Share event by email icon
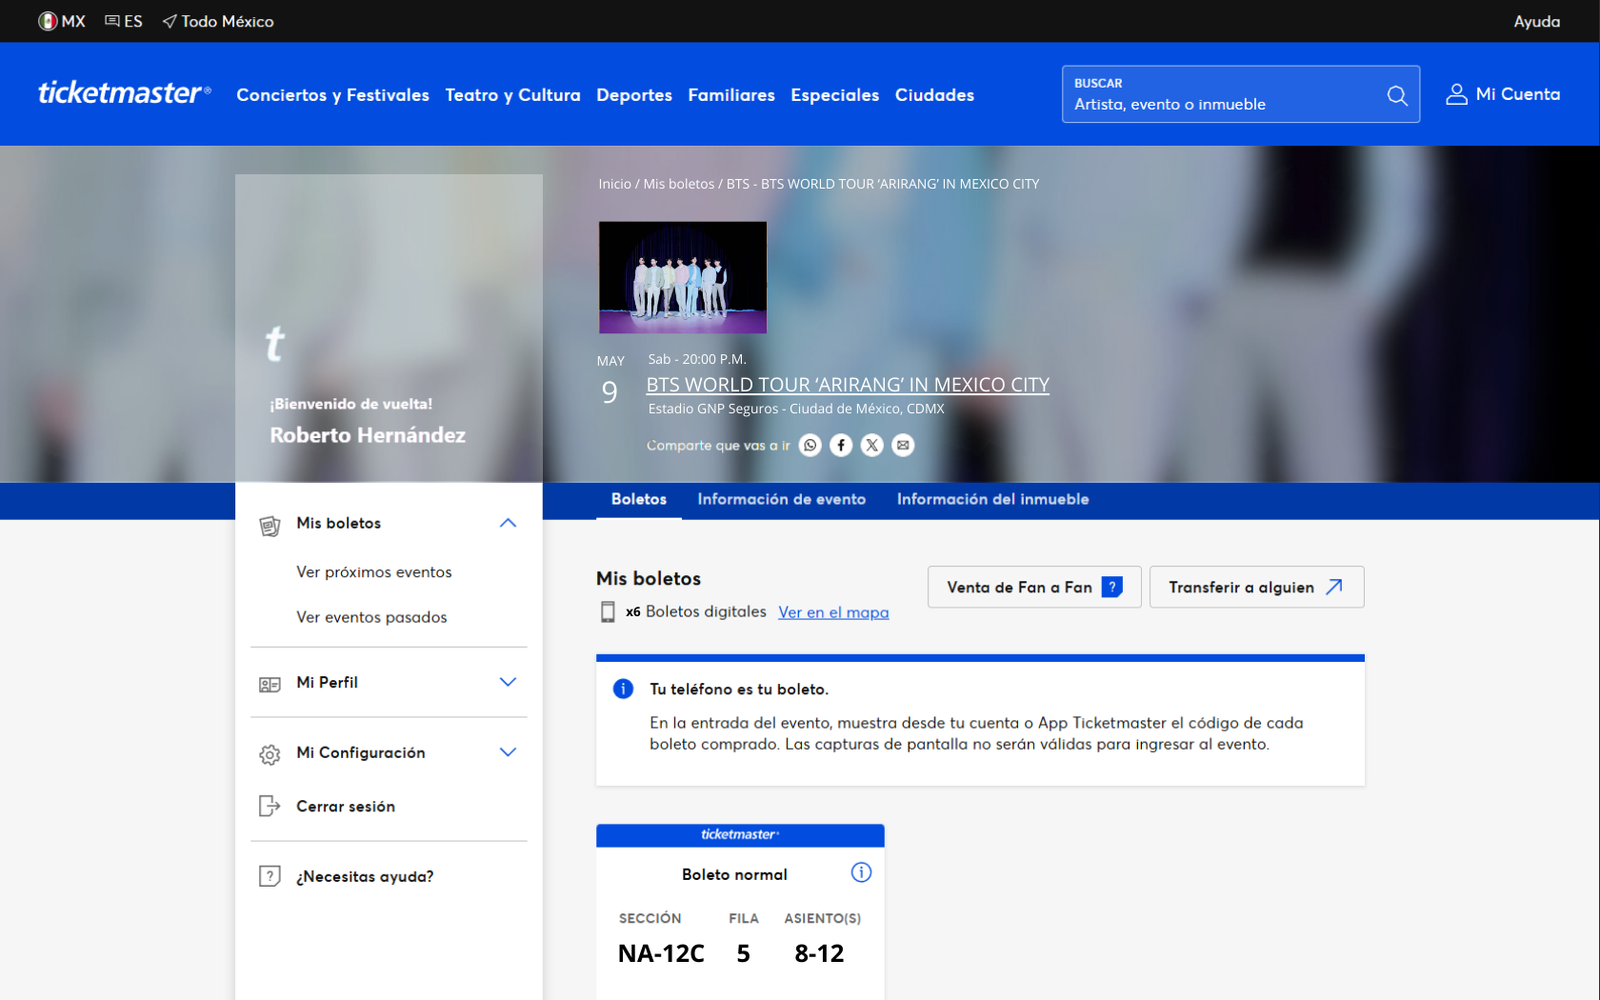 [903, 445]
